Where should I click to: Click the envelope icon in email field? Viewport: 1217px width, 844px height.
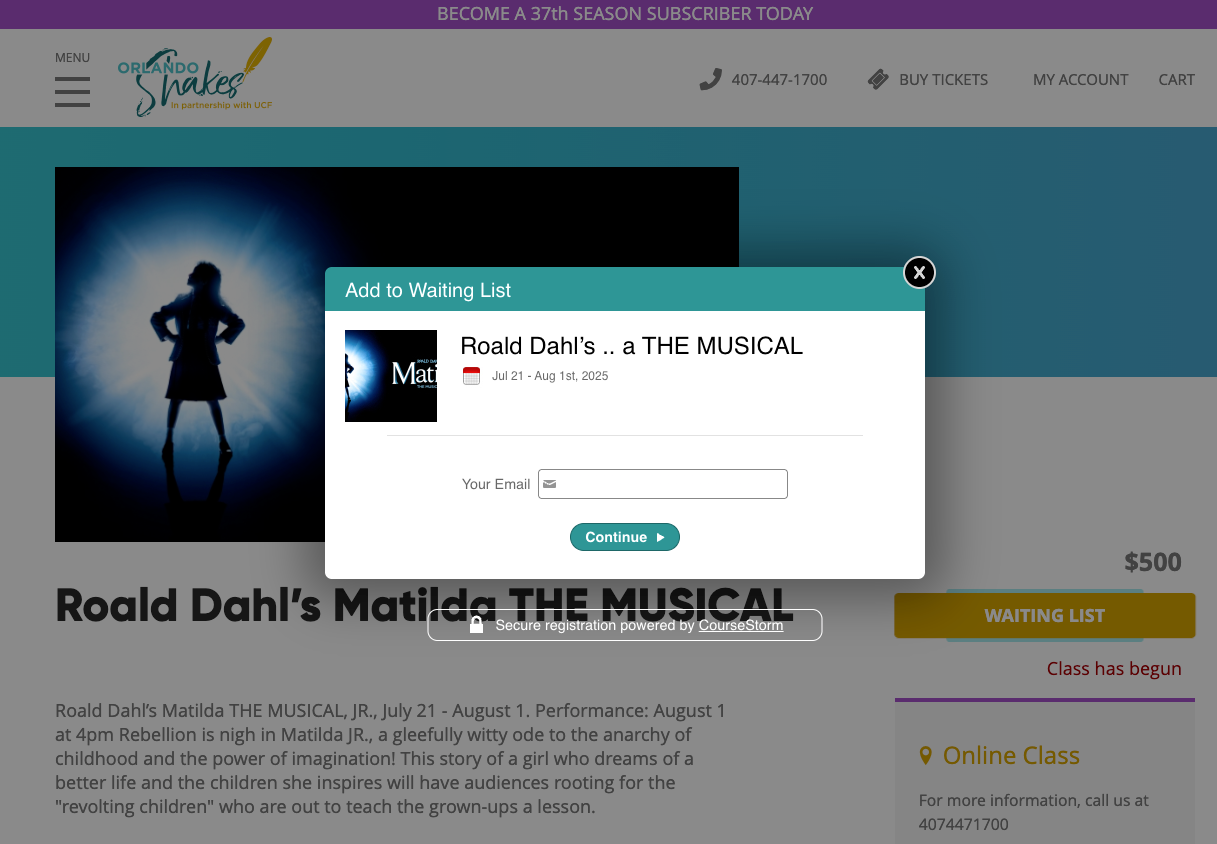(x=550, y=484)
